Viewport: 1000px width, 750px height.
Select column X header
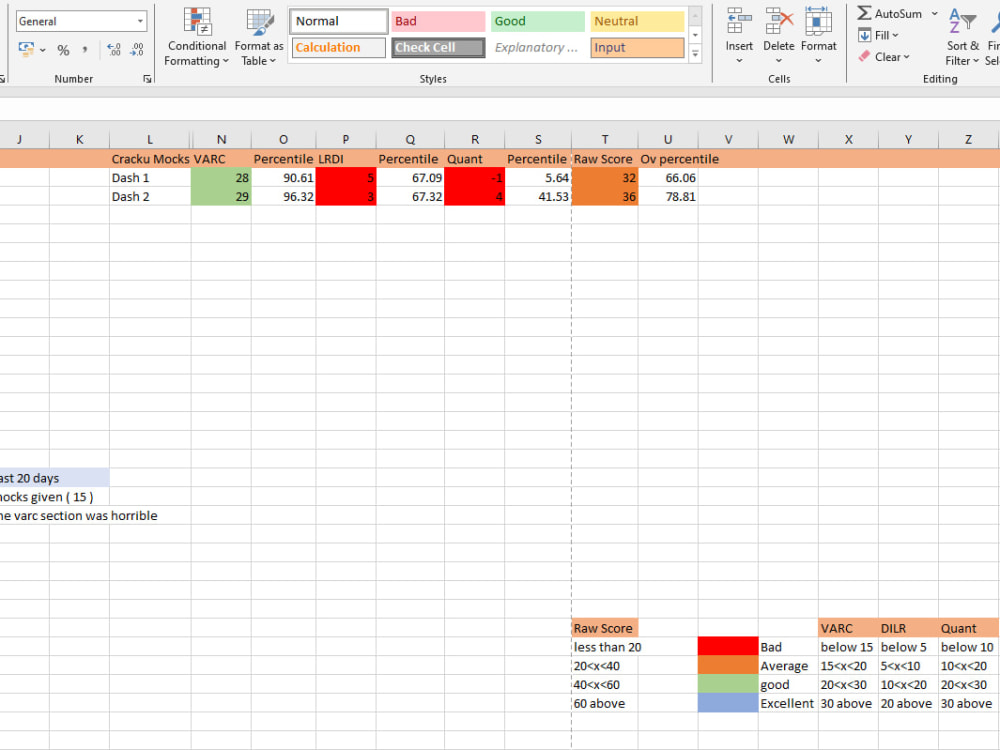(x=848, y=139)
